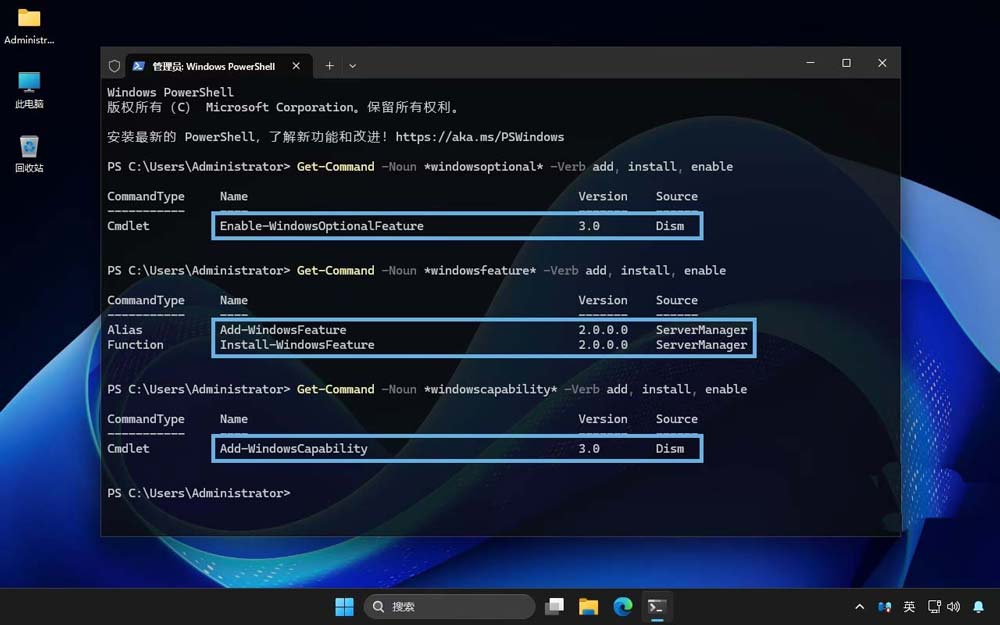The width and height of the screenshot is (1000, 625).
Task: Click the https://aka.ms/PSWindows link
Action: pos(480,136)
